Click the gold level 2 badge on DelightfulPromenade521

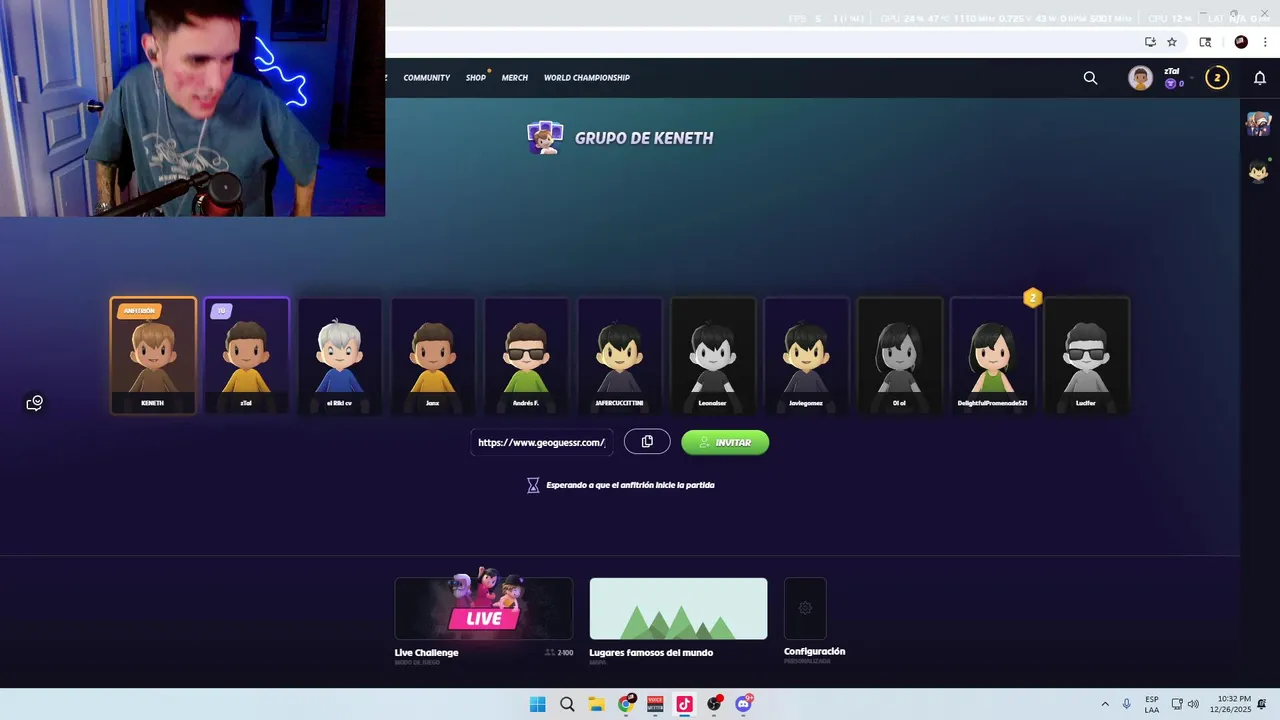[1033, 298]
